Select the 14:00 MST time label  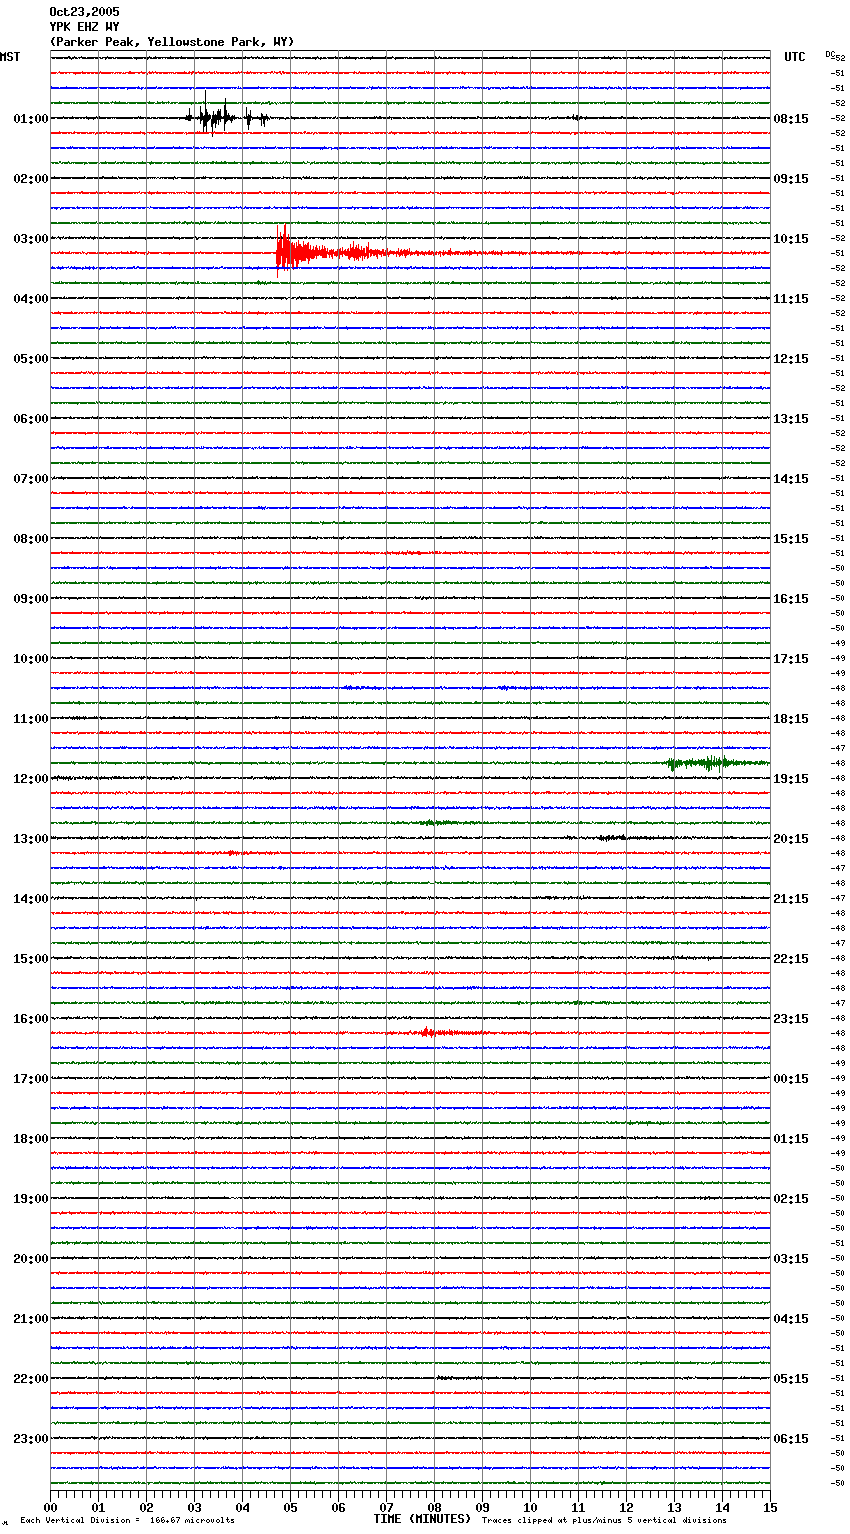pos(31,899)
